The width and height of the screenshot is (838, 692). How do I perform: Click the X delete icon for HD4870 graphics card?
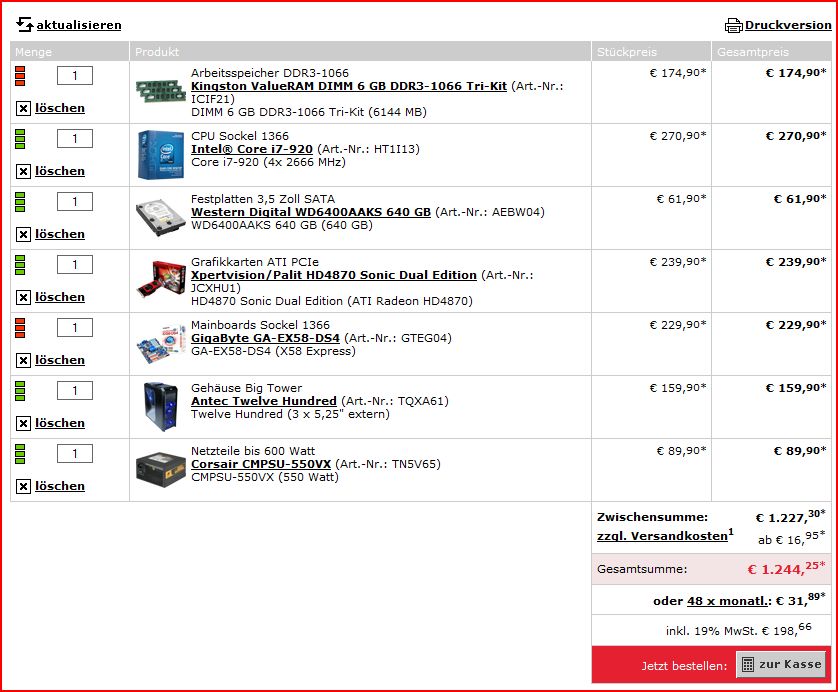(x=23, y=298)
